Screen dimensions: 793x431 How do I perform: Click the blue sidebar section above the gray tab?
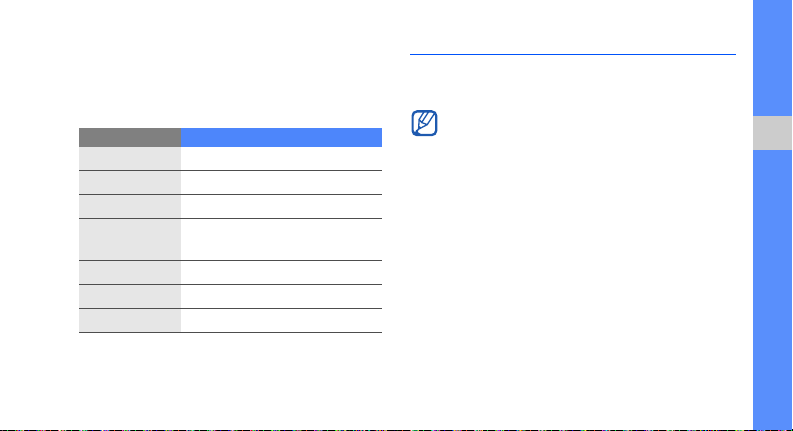point(772,58)
